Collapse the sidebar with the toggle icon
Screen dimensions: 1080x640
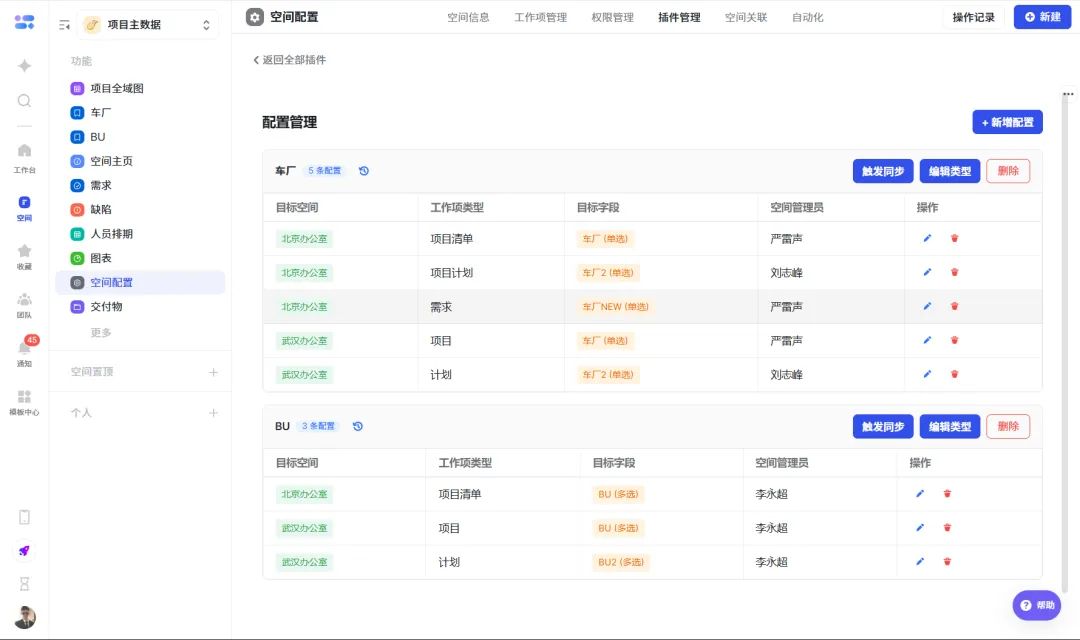[65, 25]
